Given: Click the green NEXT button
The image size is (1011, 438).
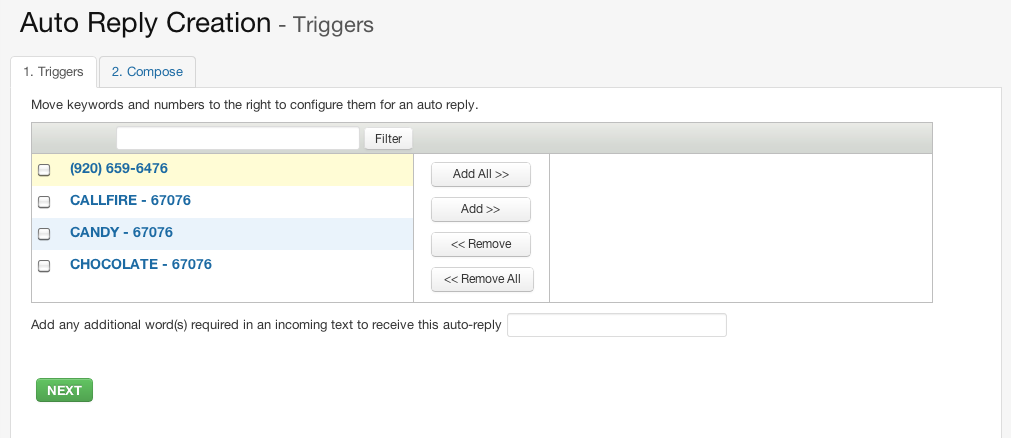Looking at the screenshot, I should tap(64, 390).
